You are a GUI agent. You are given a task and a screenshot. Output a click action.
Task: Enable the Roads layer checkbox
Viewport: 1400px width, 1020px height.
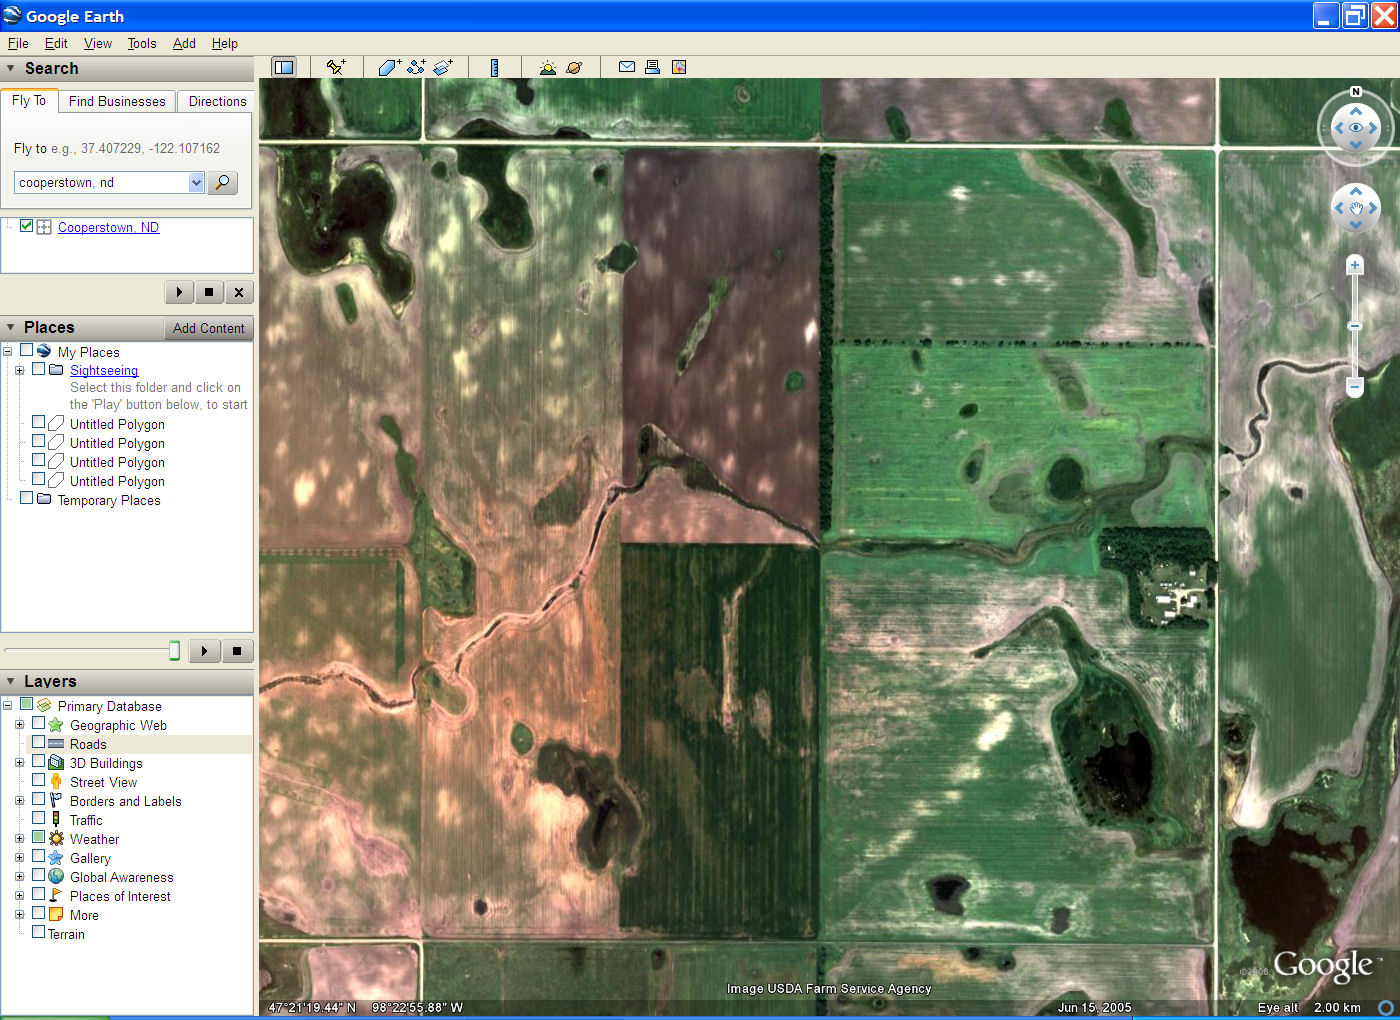tap(38, 742)
